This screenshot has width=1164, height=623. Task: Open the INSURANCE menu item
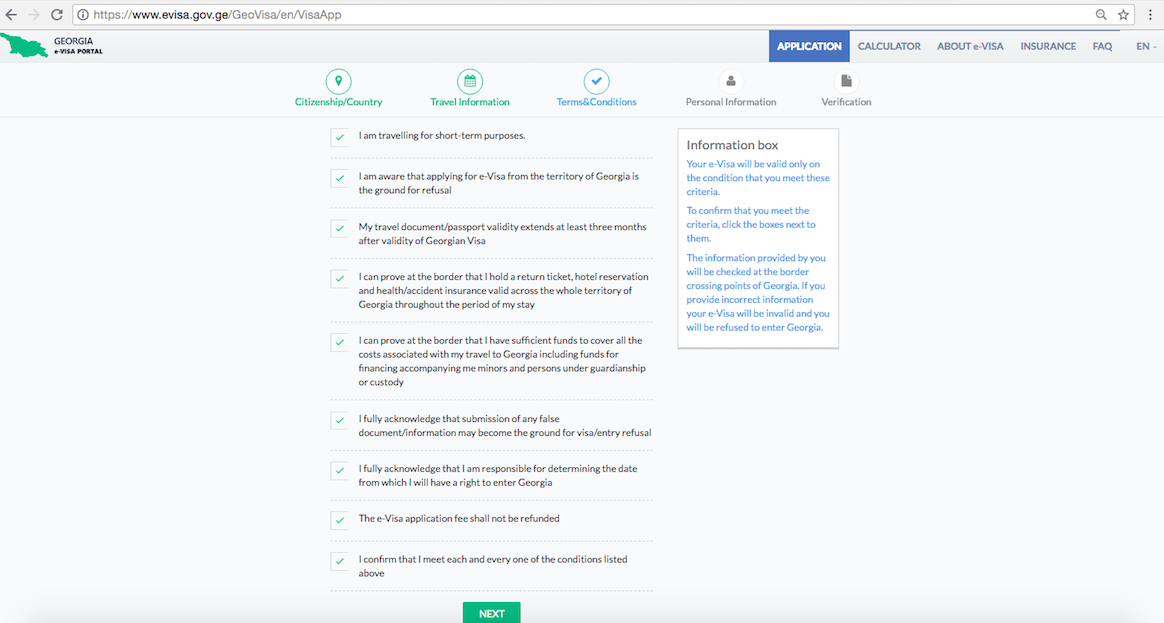tap(1048, 46)
